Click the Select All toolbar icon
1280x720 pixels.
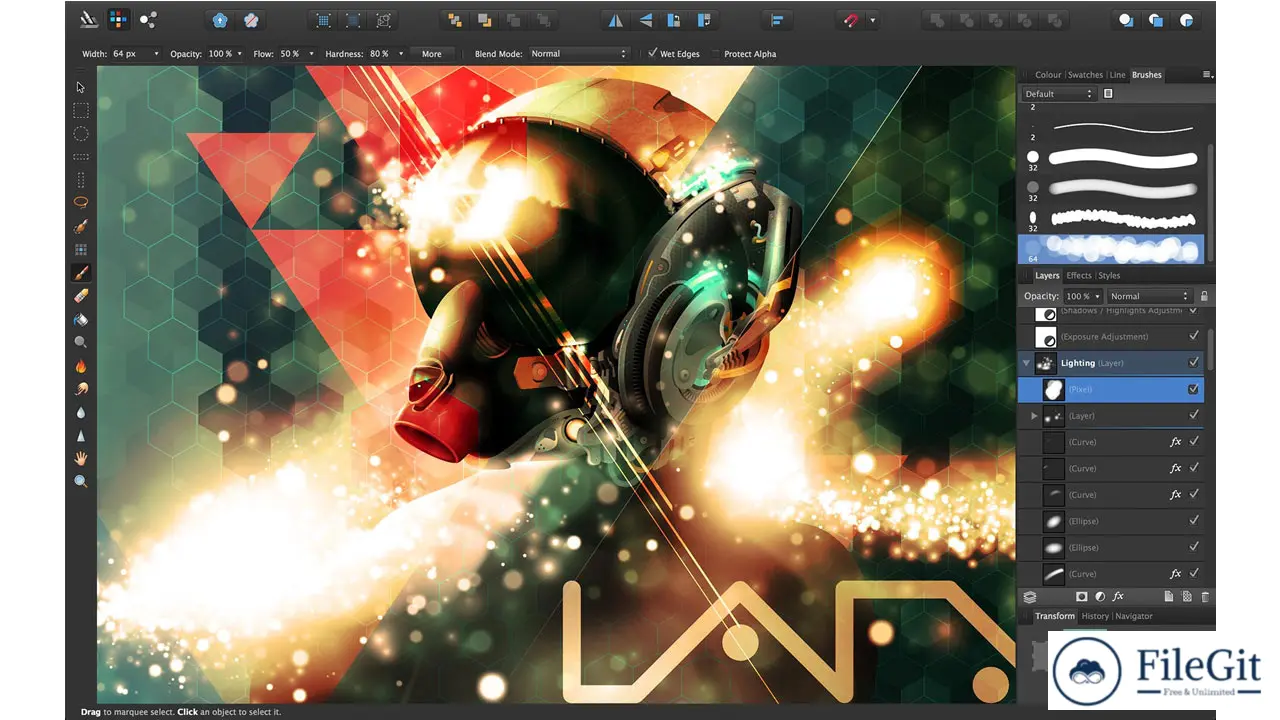coord(323,19)
